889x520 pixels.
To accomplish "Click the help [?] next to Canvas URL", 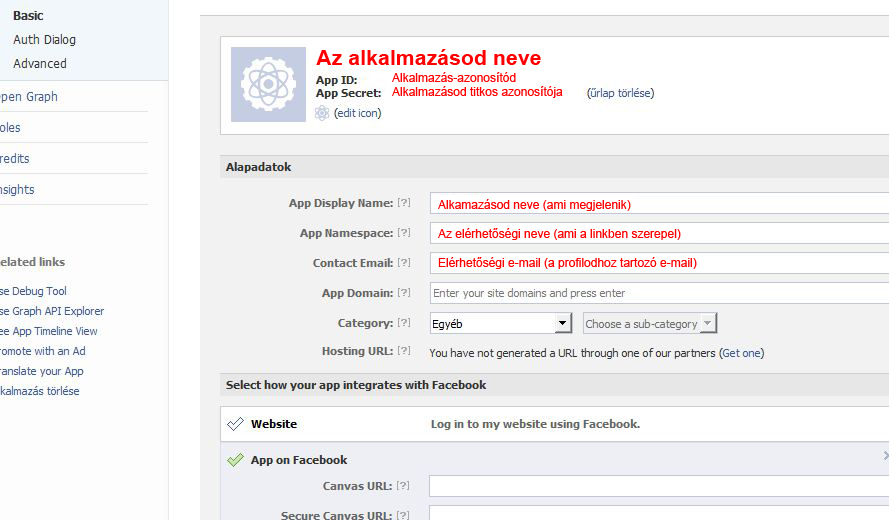I will point(403,486).
